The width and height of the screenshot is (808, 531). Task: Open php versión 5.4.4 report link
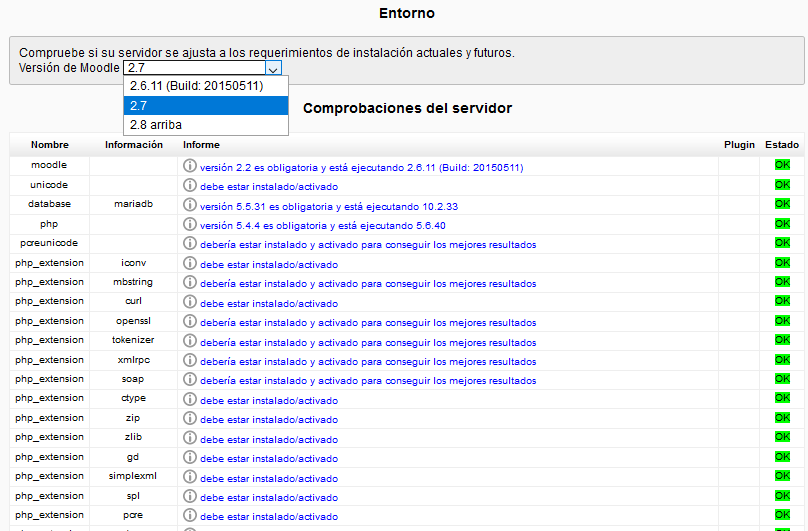pyautogui.click(x=323, y=226)
